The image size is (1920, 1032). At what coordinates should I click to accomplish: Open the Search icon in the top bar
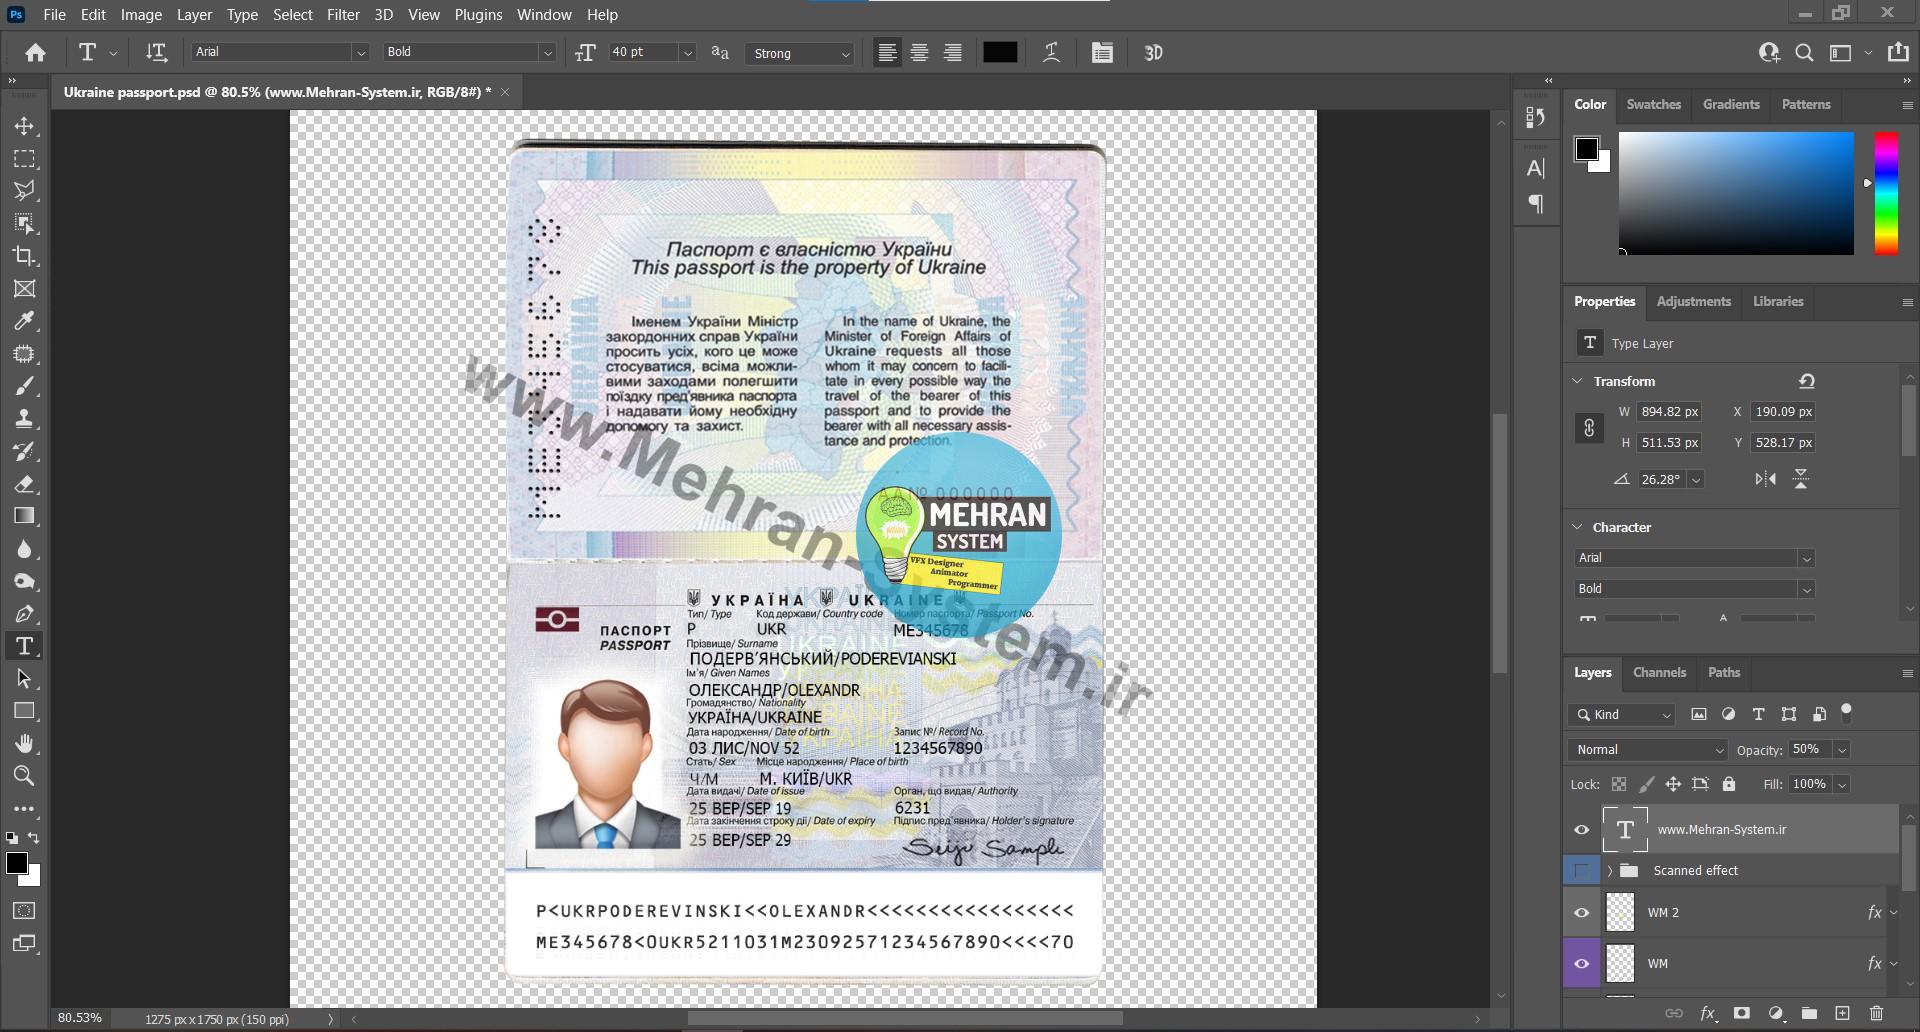[x=1804, y=53]
